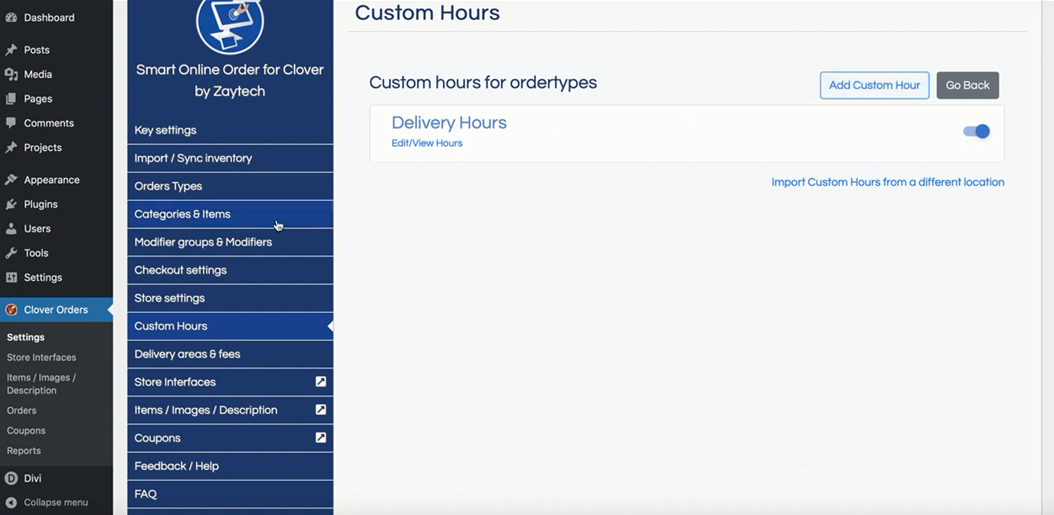Click 'Custom hours for ordertypes' heading
This screenshot has width=1054, height=515.
(483, 83)
